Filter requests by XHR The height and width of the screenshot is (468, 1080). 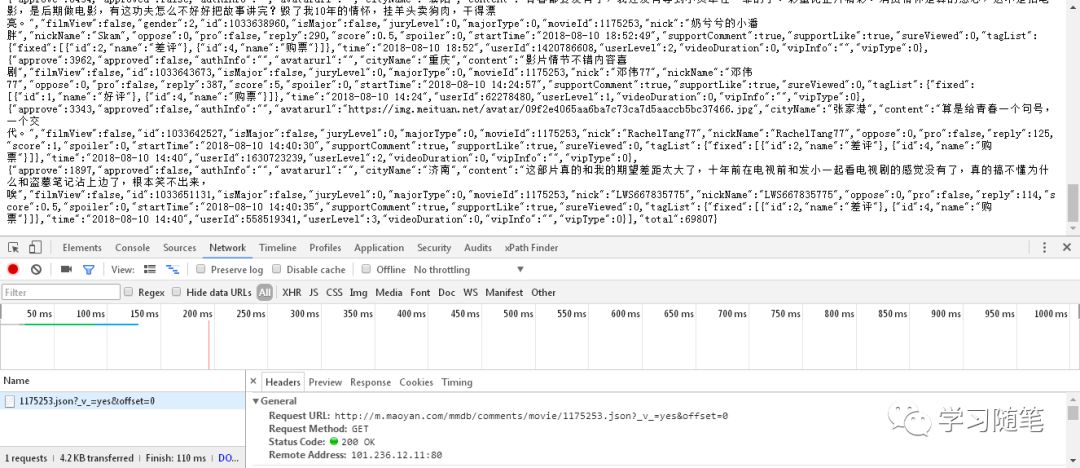[291, 292]
